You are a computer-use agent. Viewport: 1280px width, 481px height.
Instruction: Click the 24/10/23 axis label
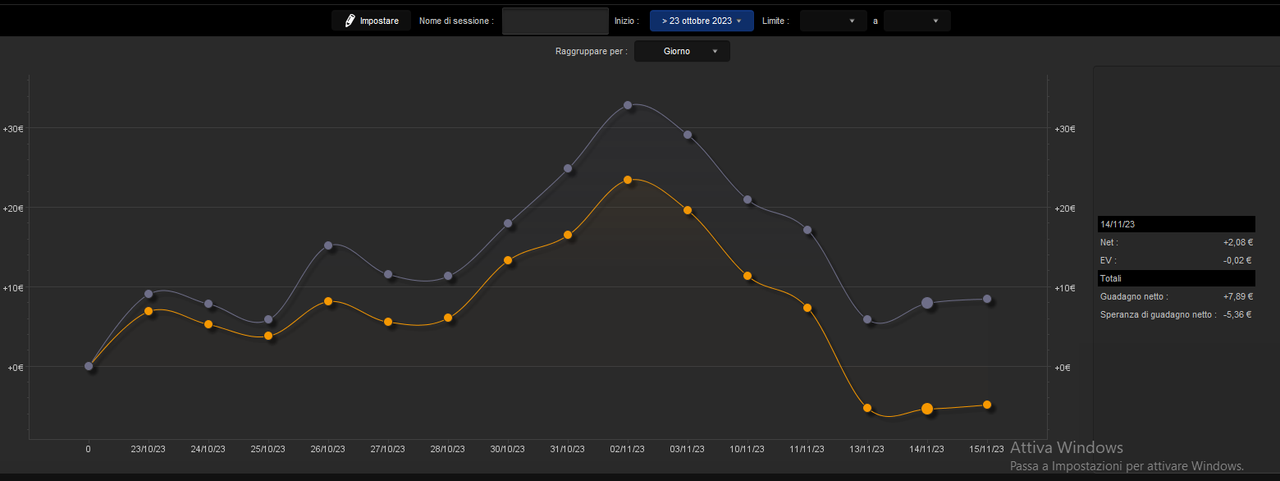click(x=208, y=450)
